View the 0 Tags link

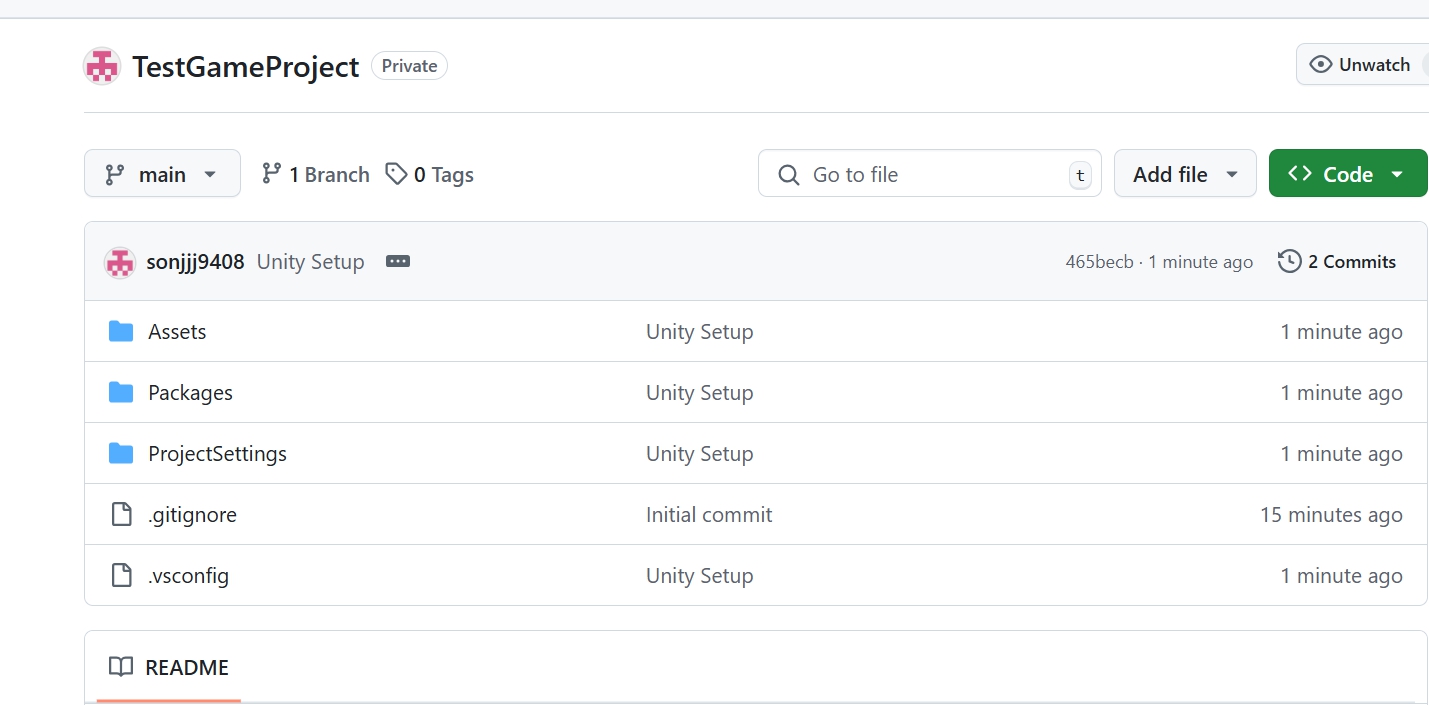coord(430,174)
